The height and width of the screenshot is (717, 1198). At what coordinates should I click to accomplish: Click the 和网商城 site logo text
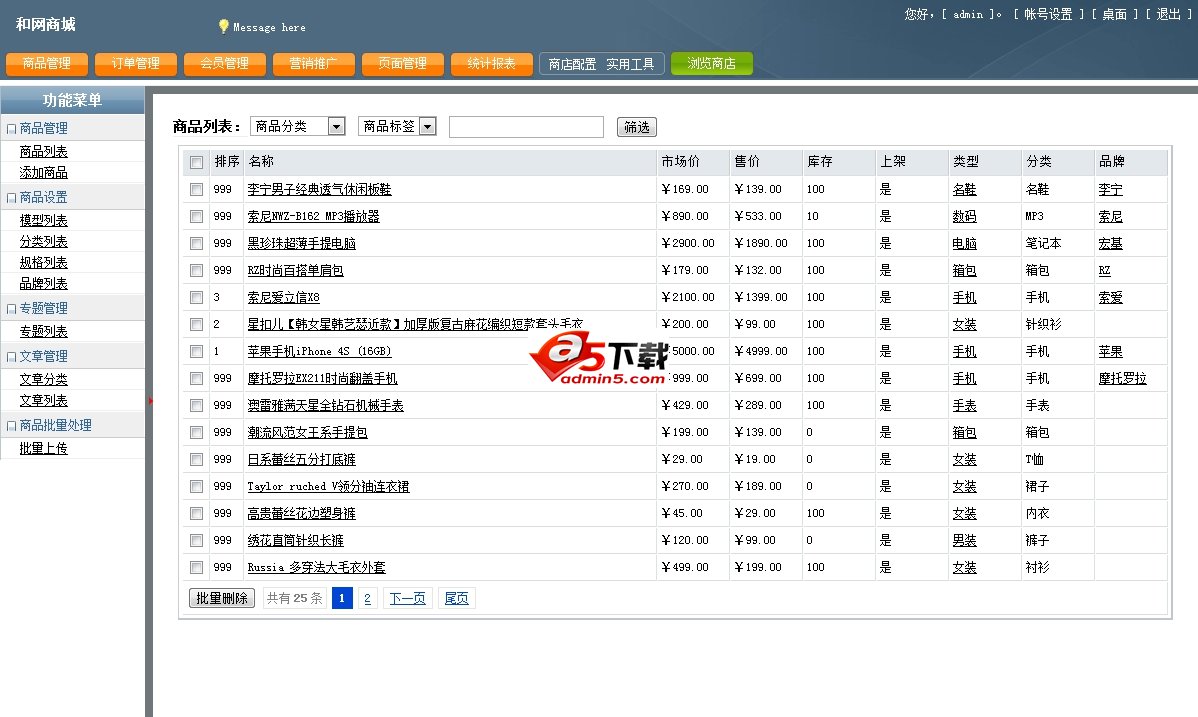click(x=46, y=24)
